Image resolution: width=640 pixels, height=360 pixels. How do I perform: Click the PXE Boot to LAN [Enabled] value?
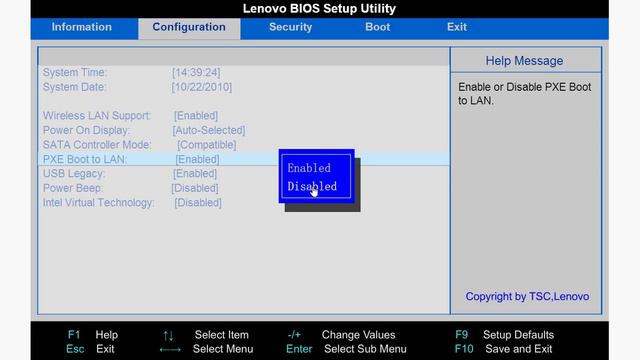(x=197, y=160)
